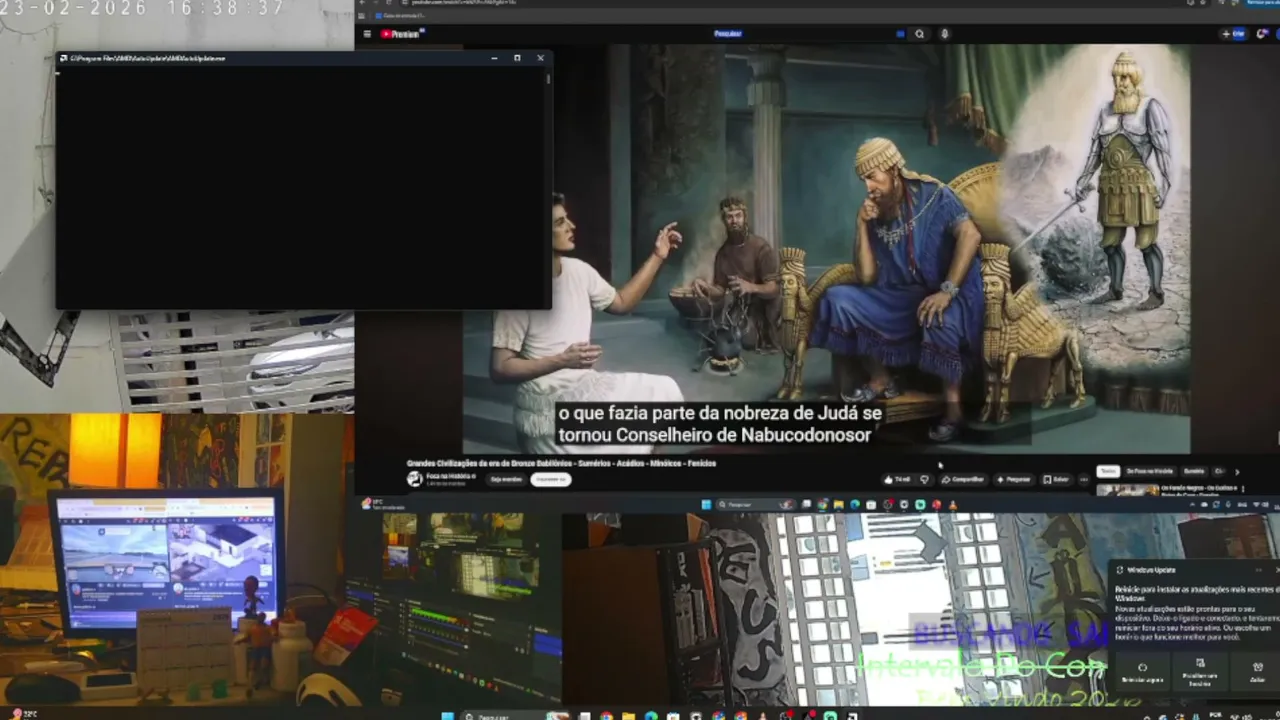1280x720 pixels.
Task: Click Adiar in Windows Update notification
Action: coord(1257,672)
